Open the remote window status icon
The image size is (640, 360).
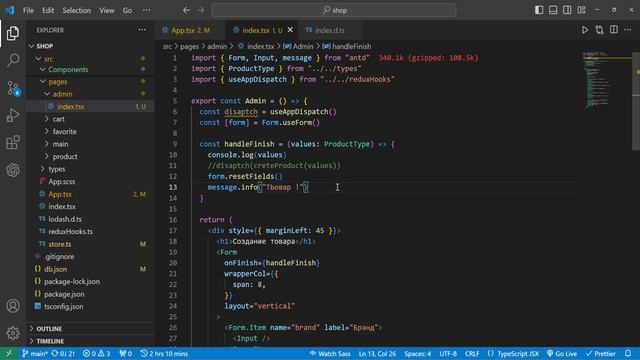pyautogui.click(x=9, y=353)
